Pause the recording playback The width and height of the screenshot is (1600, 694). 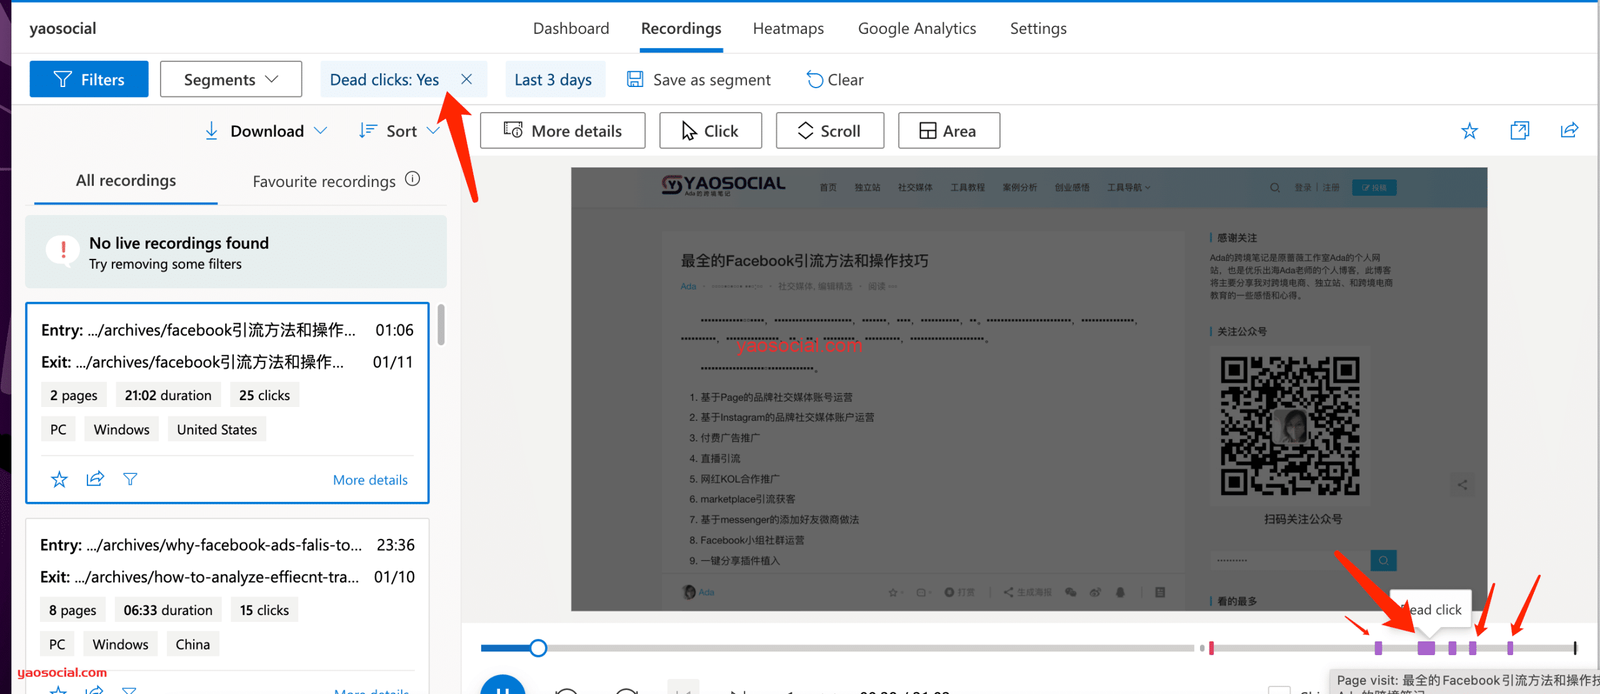[x=502, y=688]
